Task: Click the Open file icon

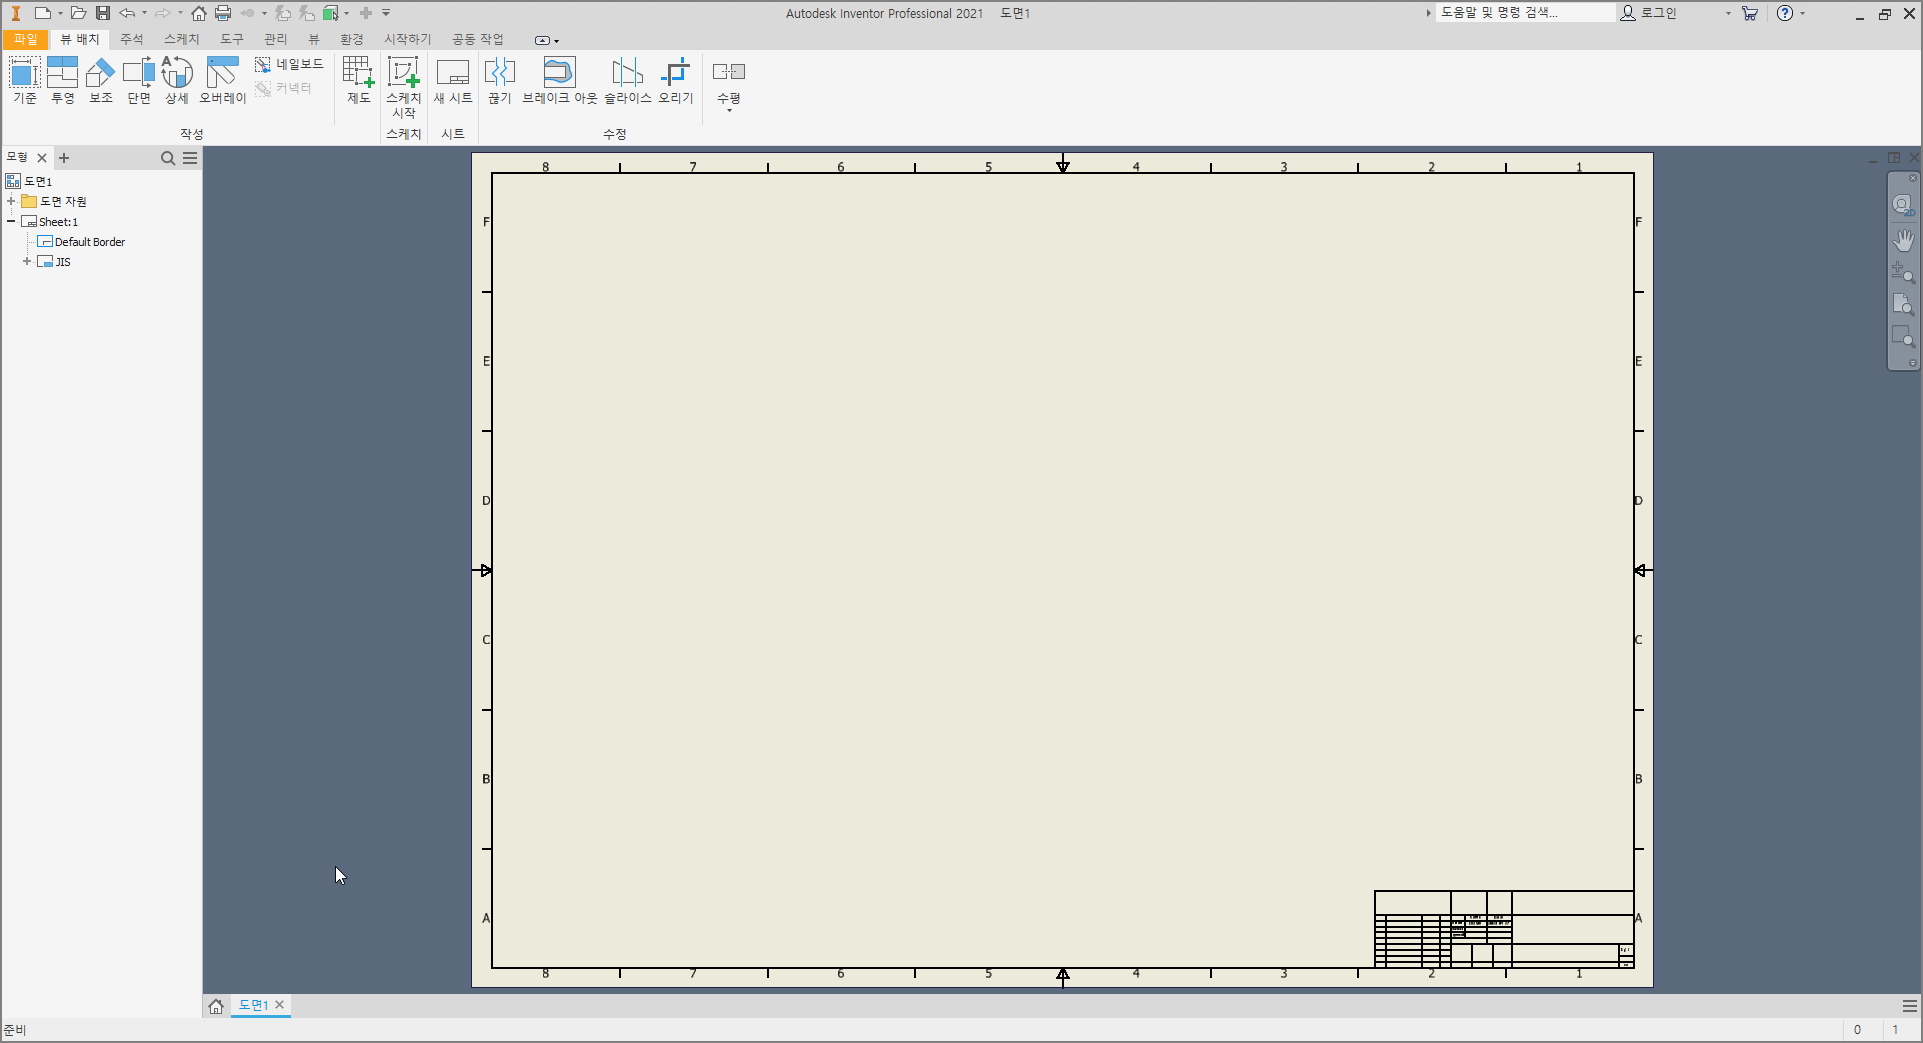Action: tap(78, 13)
